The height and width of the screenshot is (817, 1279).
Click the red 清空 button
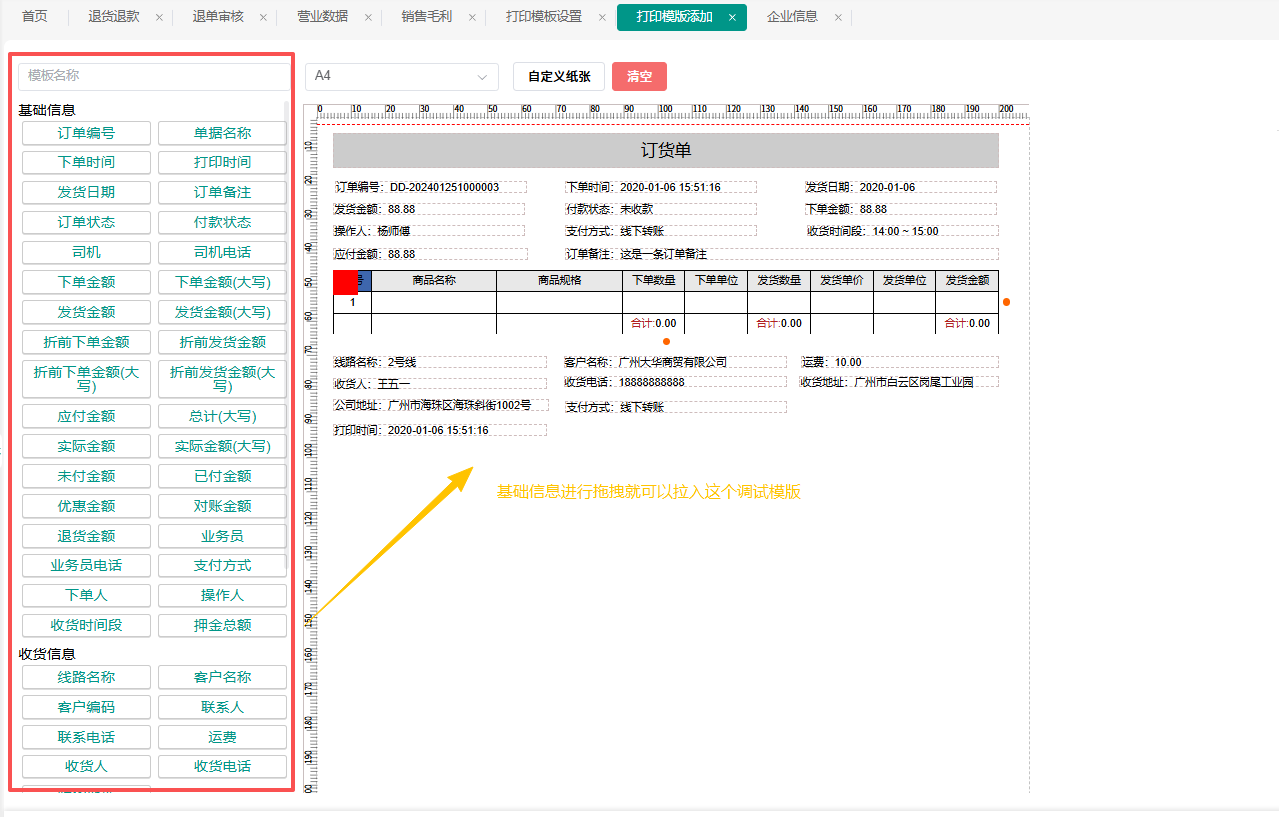click(640, 77)
